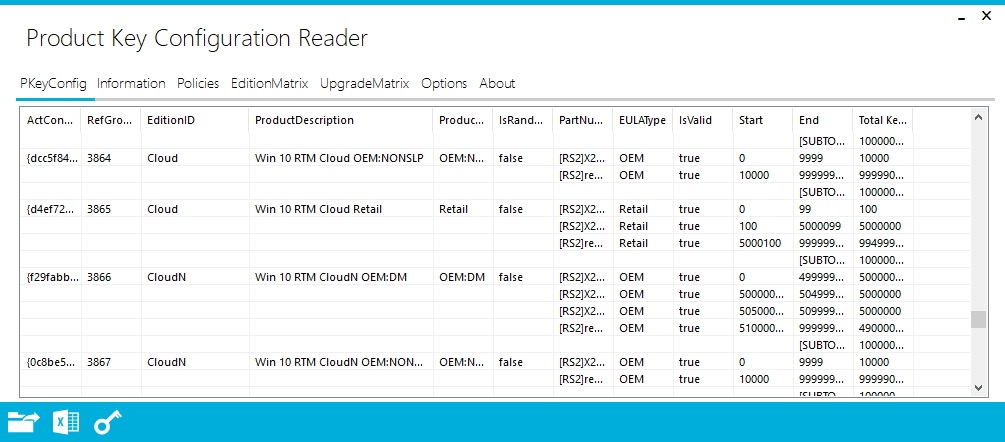The image size is (1005, 442).
Task: Open the load file folder icon
Action: (x=23, y=422)
